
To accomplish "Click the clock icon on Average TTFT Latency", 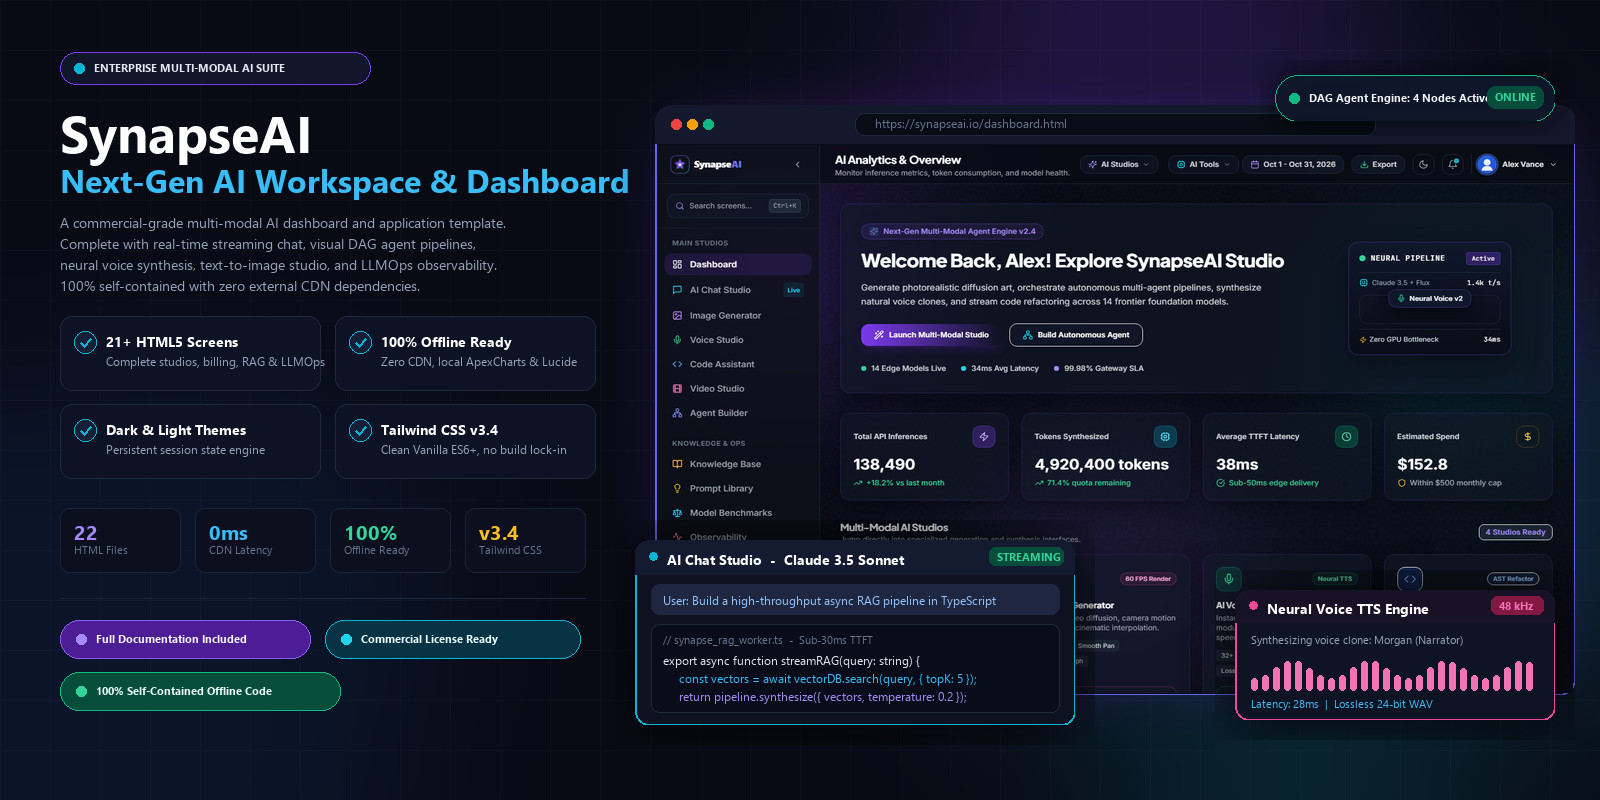I will click(1346, 436).
